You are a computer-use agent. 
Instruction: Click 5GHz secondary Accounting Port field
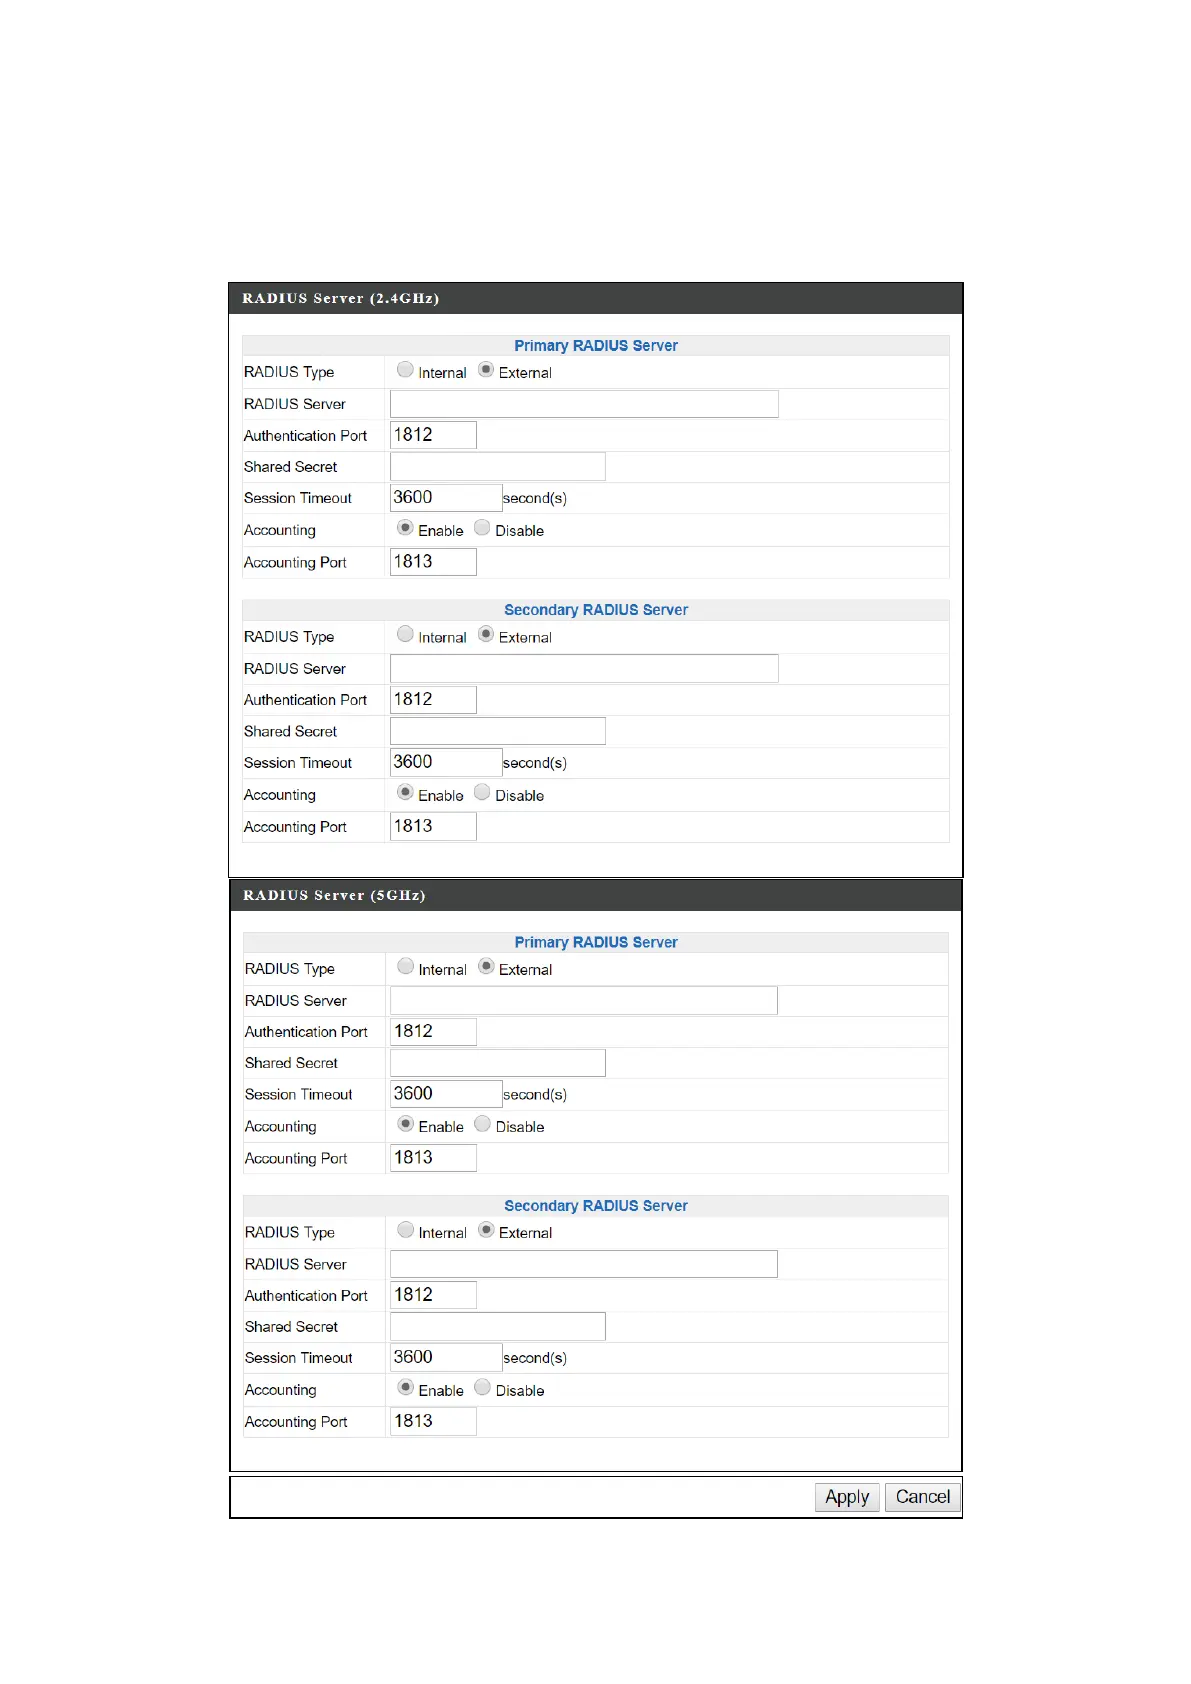[433, 1422]
